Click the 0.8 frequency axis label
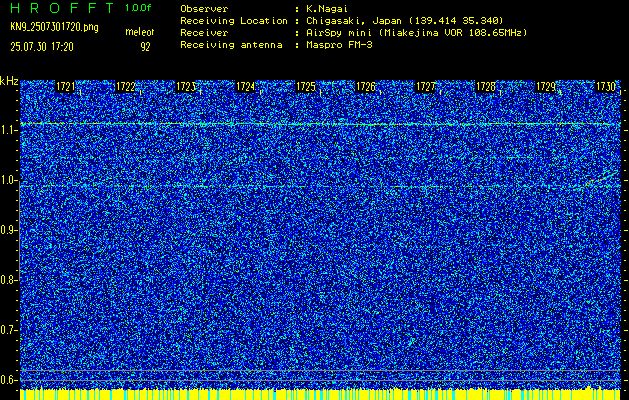The height and width of the screenshot is (400, 629). [8, 280]
